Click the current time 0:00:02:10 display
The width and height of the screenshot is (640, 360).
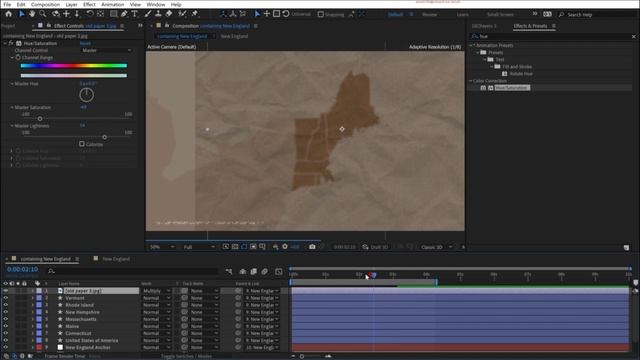click(x=22, y=269)
